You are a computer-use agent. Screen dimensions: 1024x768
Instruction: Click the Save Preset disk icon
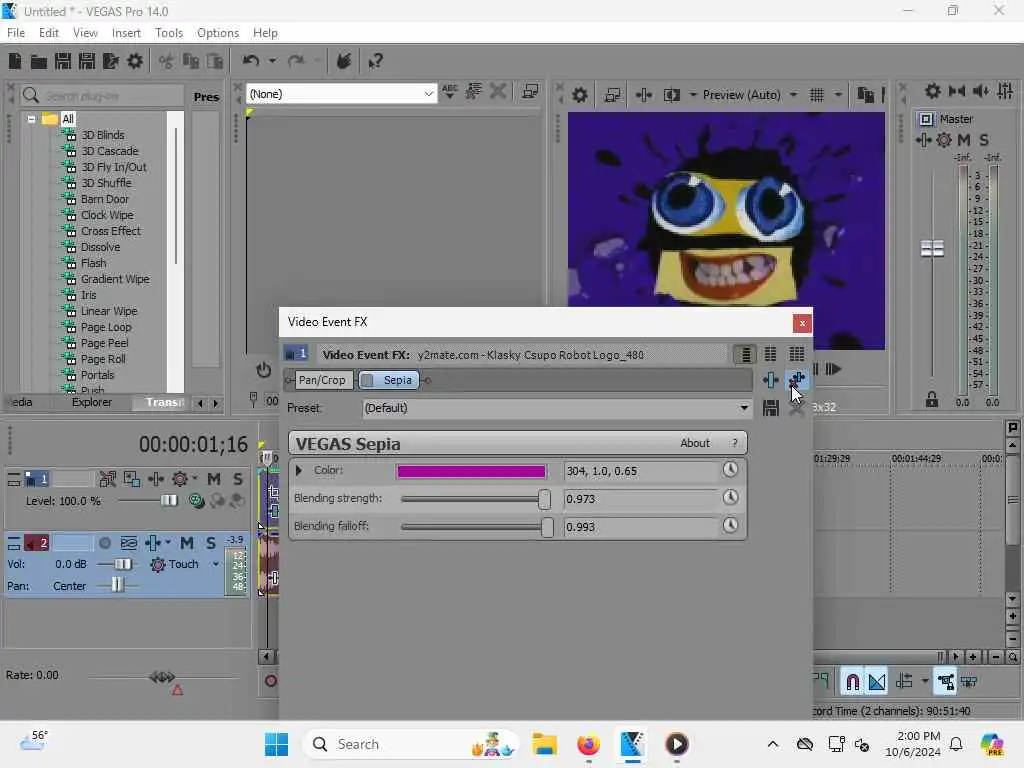coord(771,408)
